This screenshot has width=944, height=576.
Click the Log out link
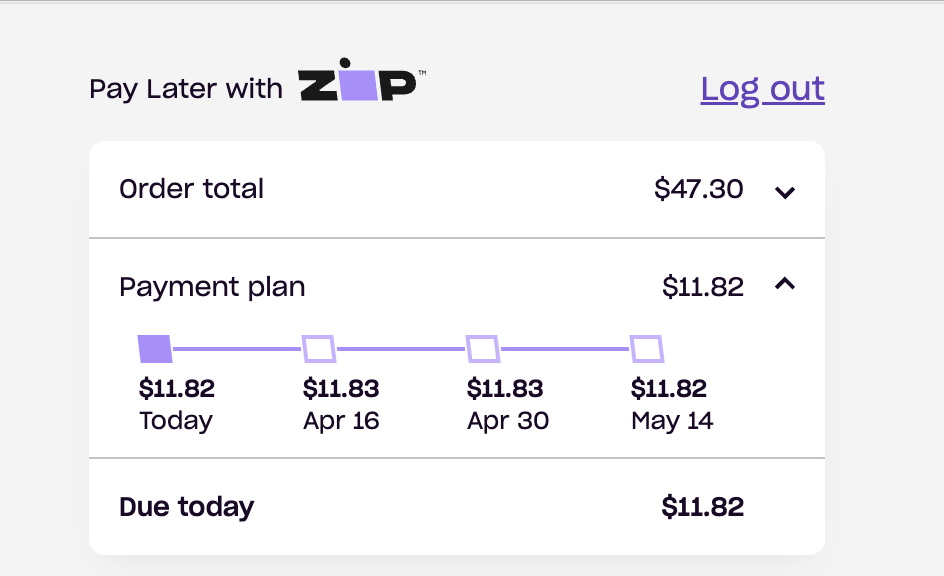[762, 89]
